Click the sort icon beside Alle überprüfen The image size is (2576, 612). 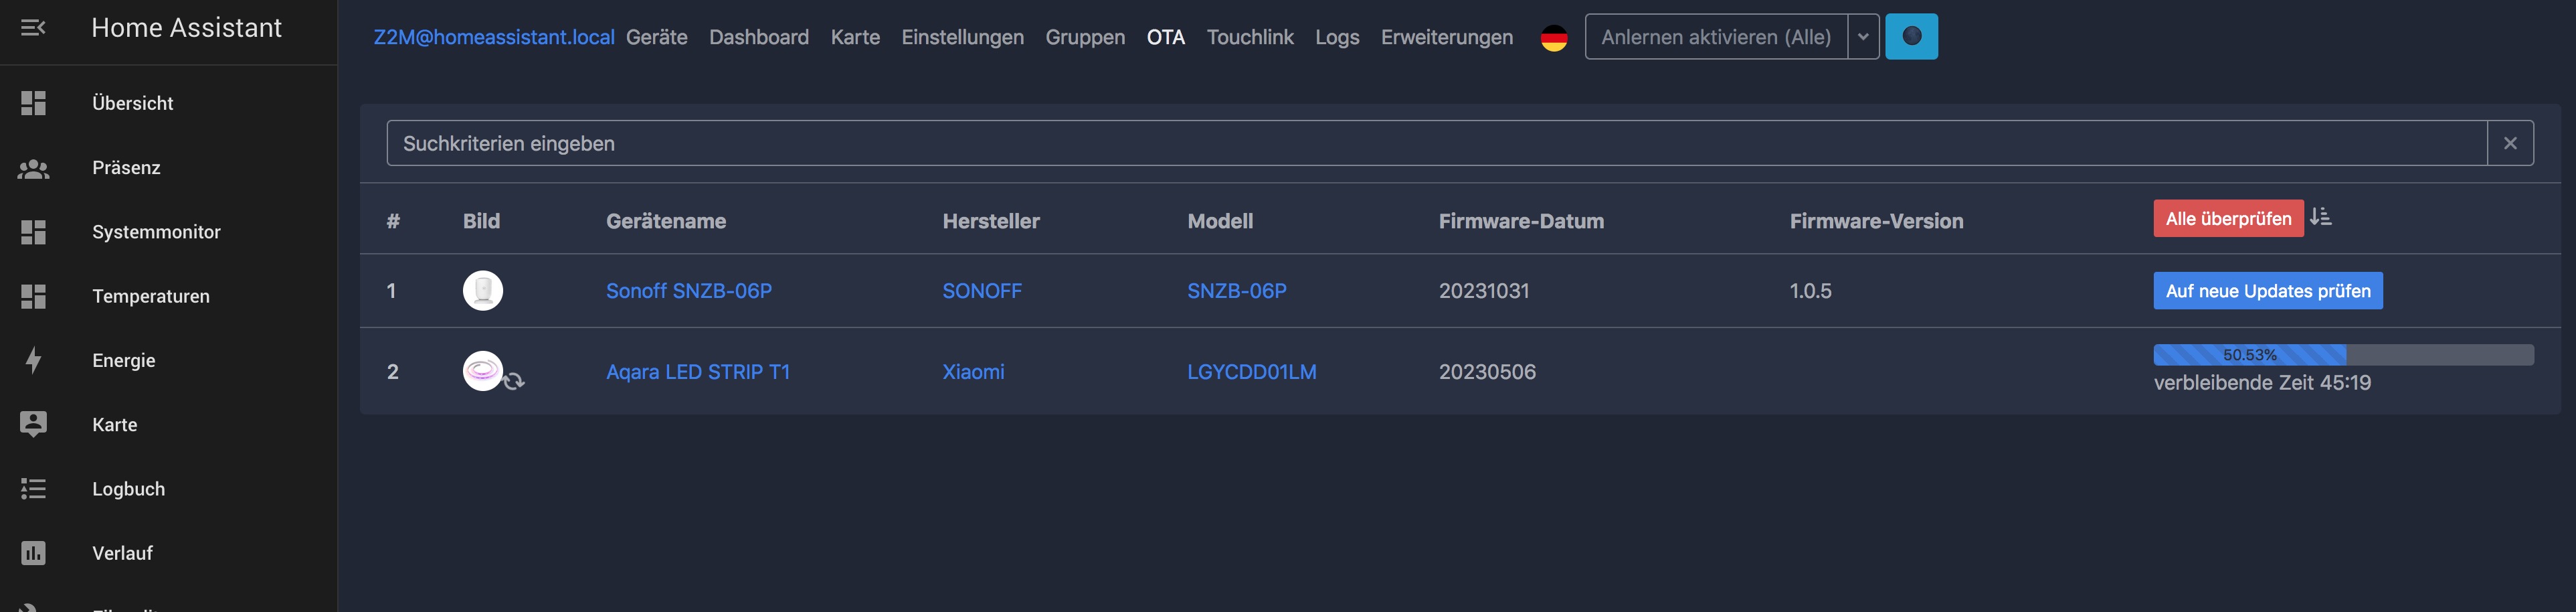pyautogui.click(x=2321, y=217)
